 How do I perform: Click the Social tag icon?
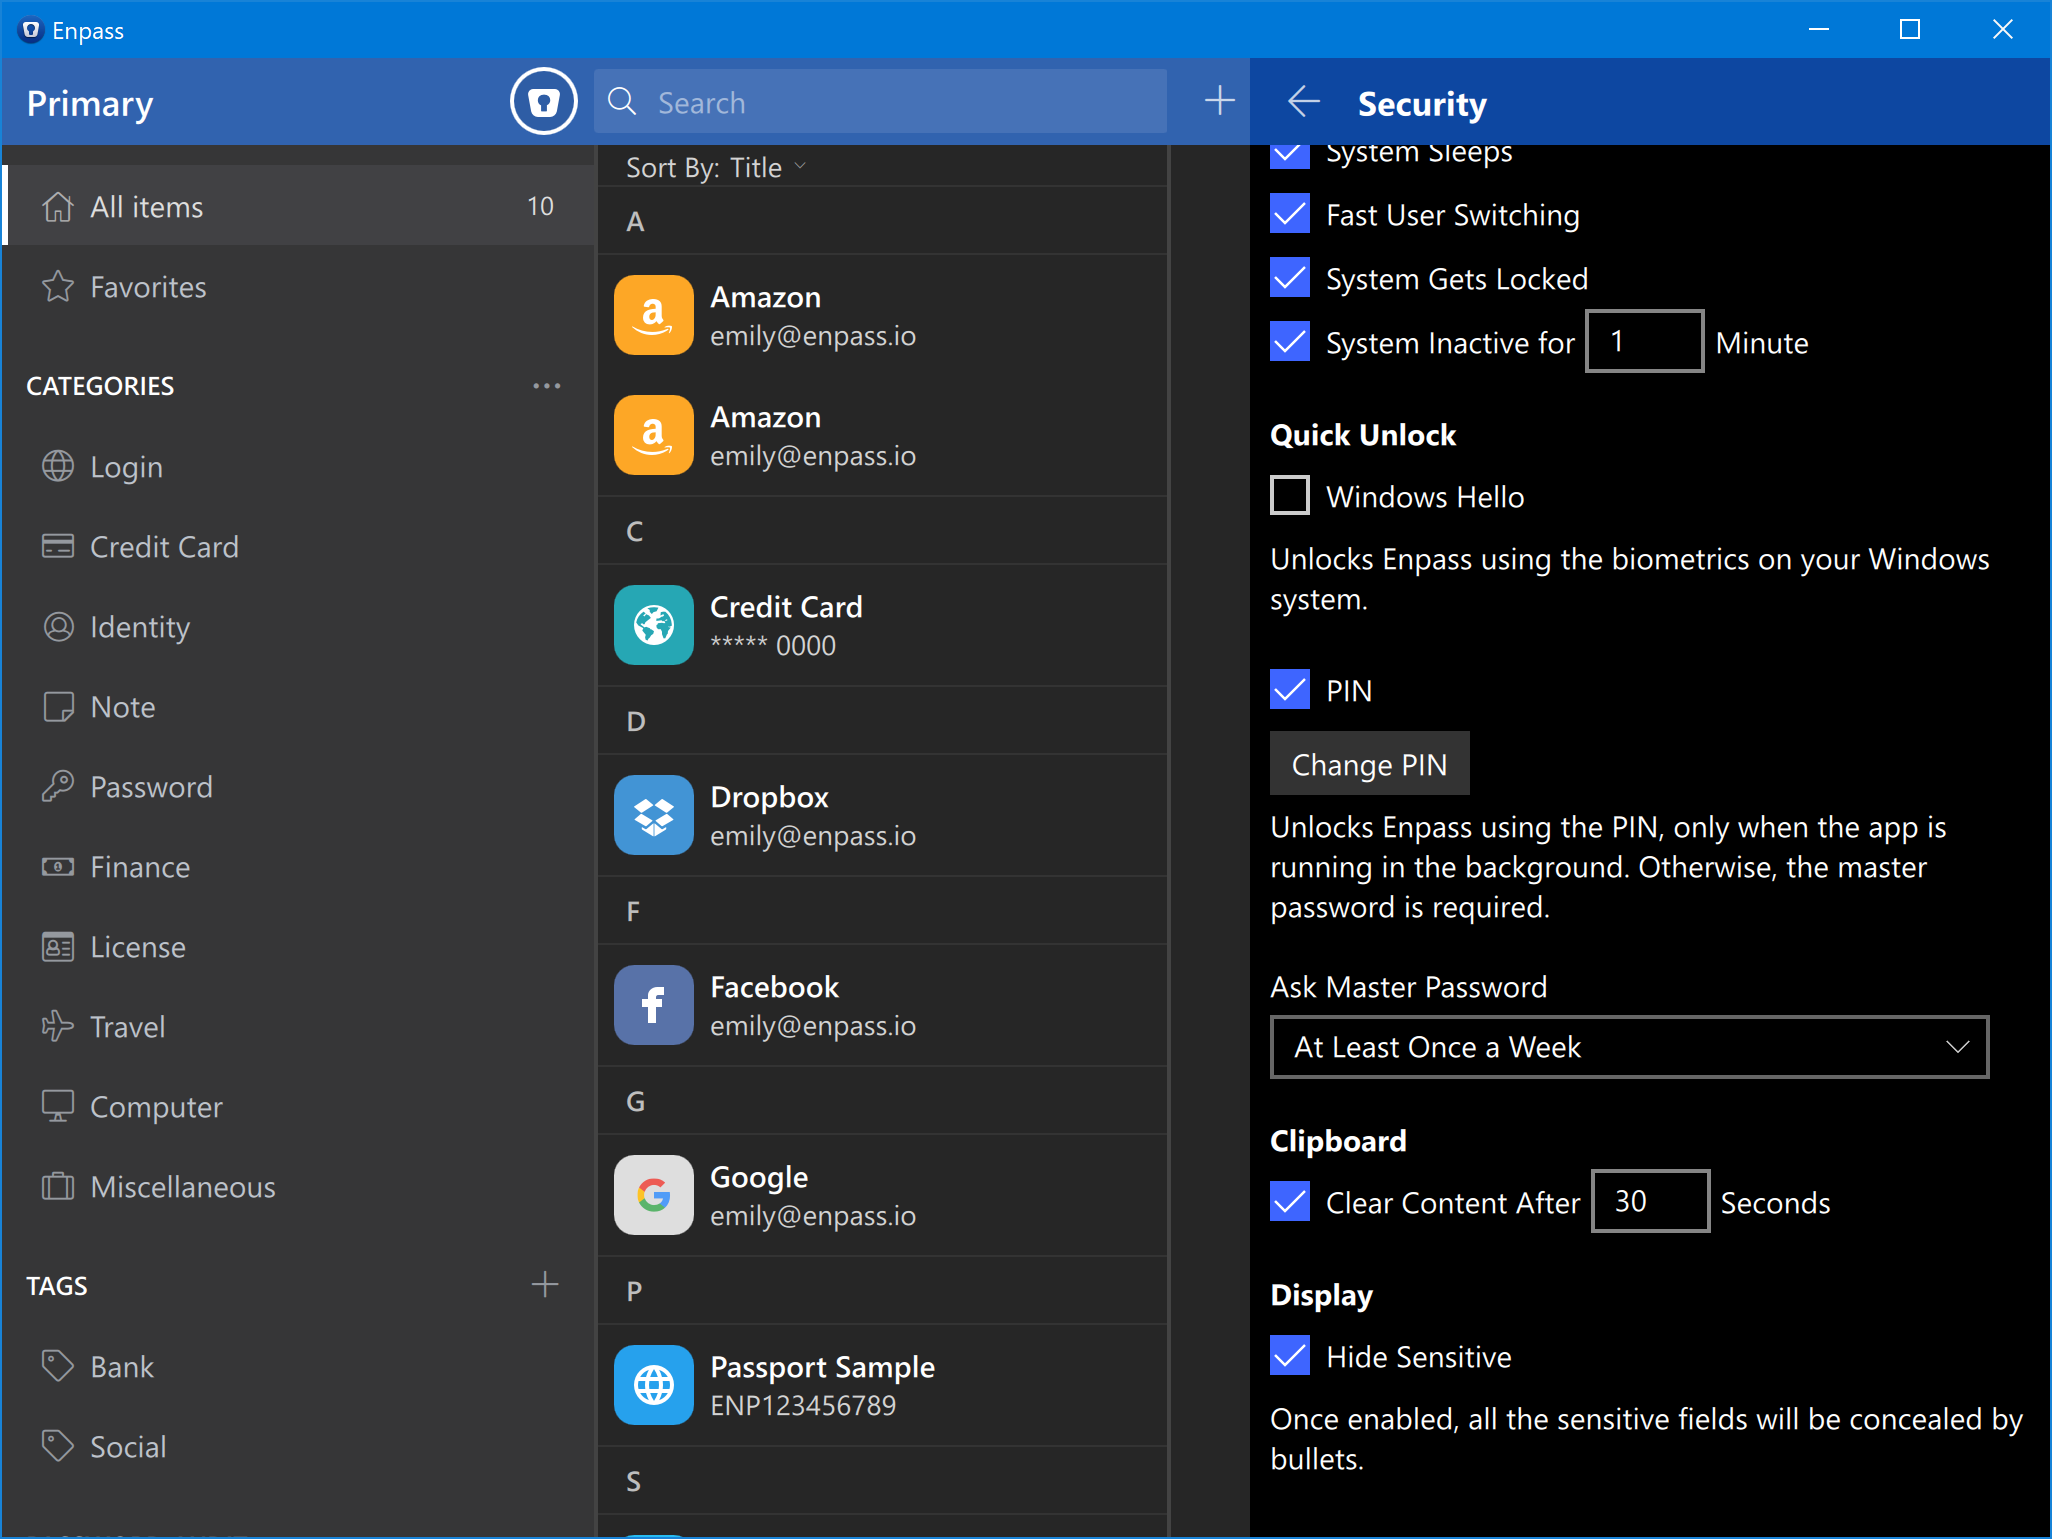58,1447
